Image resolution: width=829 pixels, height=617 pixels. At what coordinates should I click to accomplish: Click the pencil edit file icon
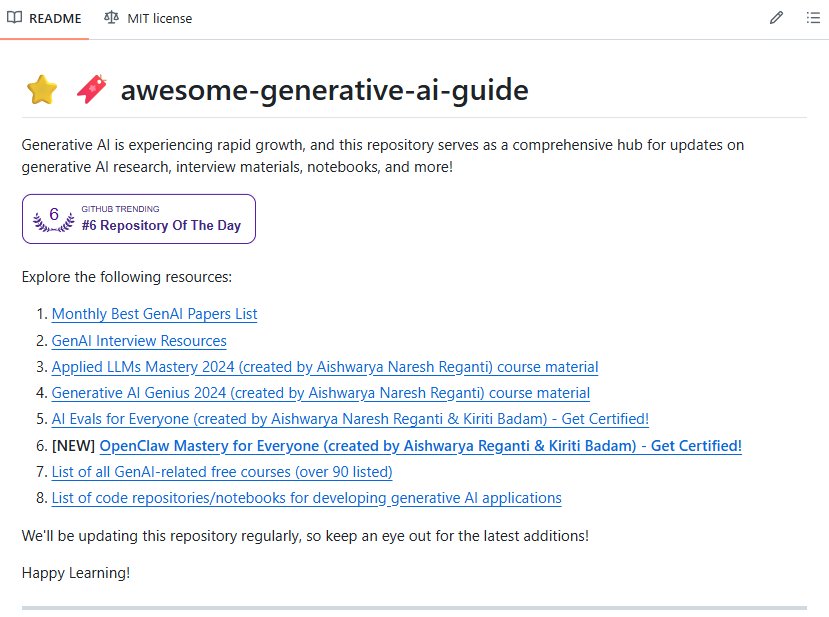(776, 18)
